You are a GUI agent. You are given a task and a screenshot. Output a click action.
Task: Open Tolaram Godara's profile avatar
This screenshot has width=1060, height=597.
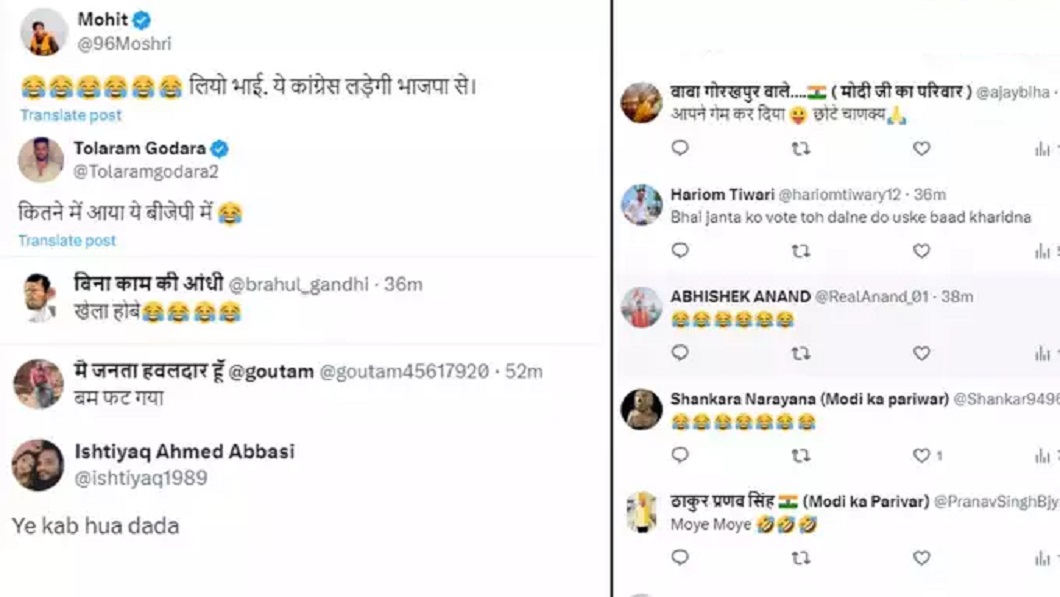(x=41, y=160)
